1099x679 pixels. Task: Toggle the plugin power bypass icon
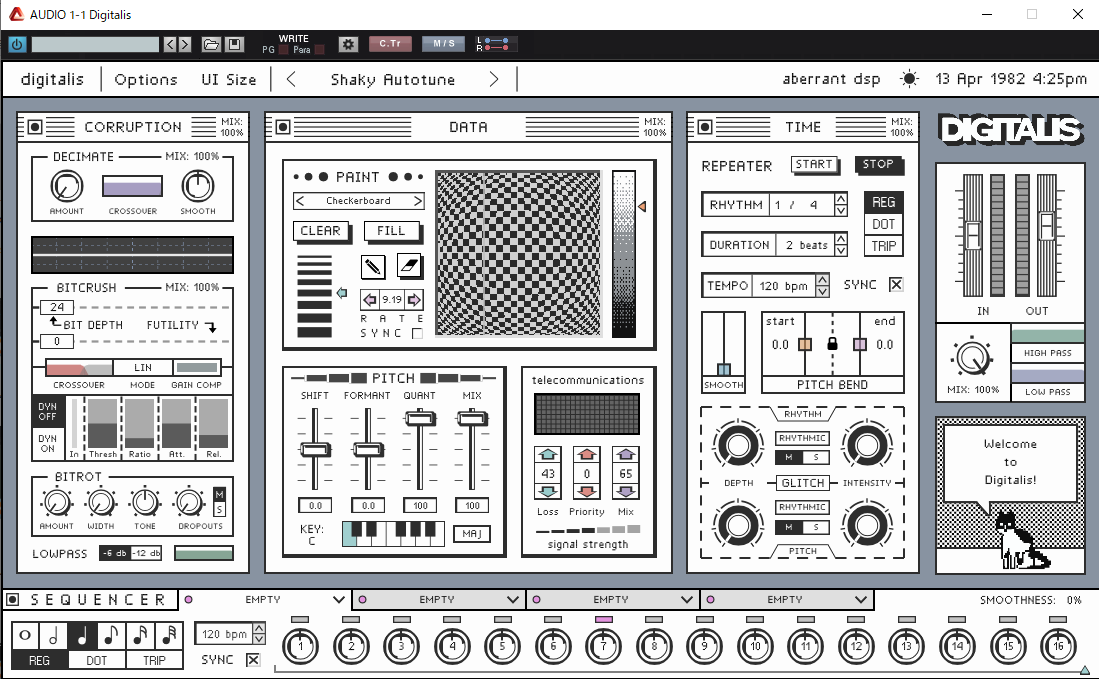[x=18, y=44]
